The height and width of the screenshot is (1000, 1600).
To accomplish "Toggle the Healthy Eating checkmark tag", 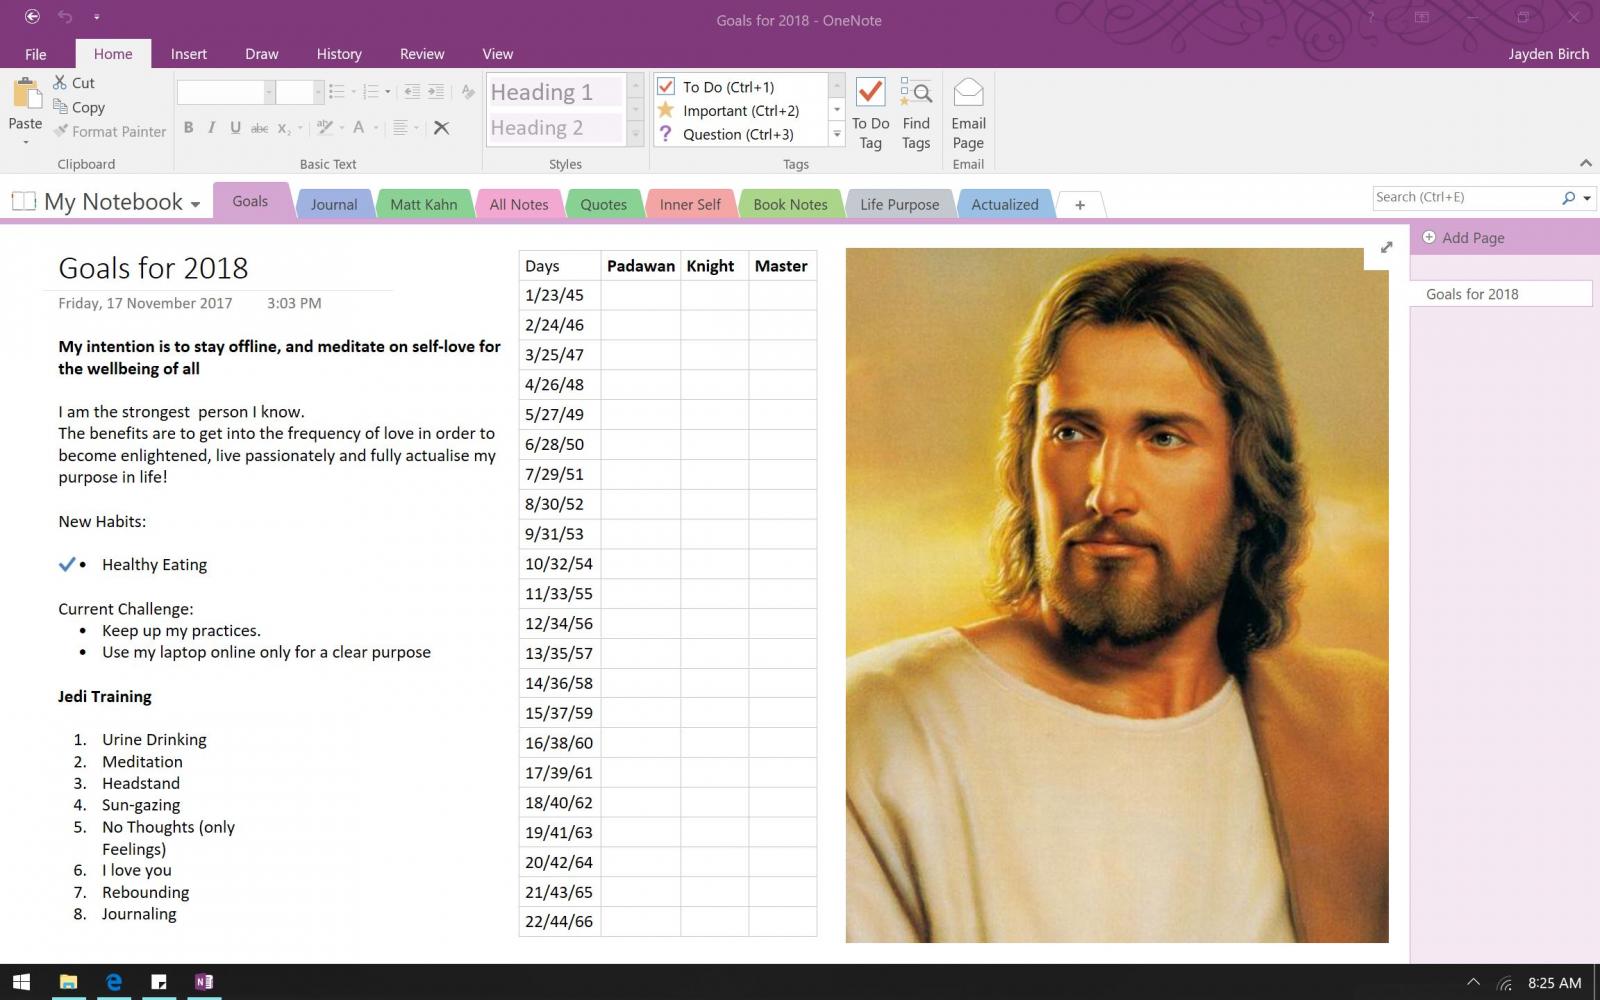I will coord(67,564).
